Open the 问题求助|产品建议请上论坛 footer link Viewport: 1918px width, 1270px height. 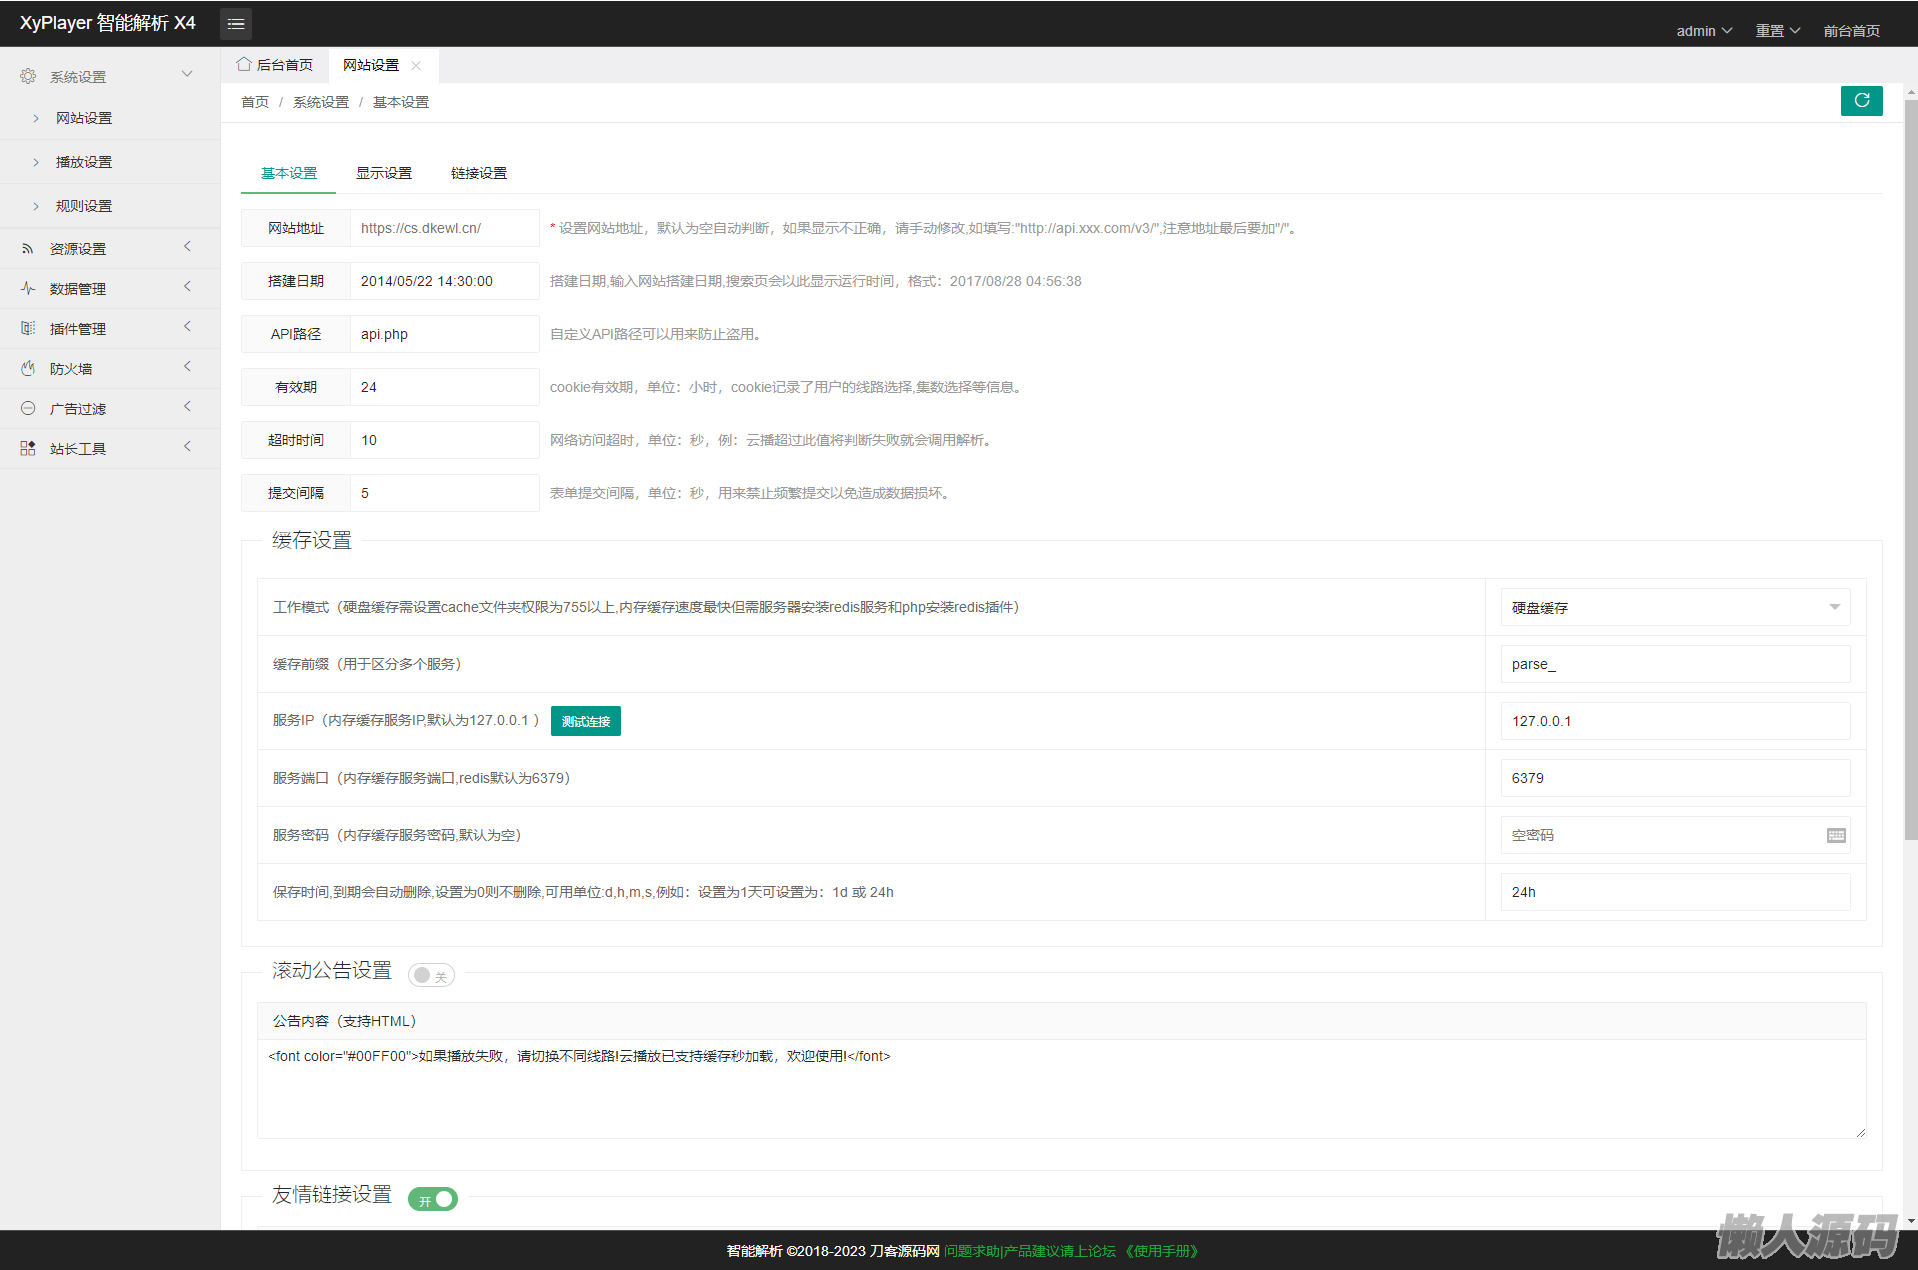pyautogui.click(x=1030, y=1251)
